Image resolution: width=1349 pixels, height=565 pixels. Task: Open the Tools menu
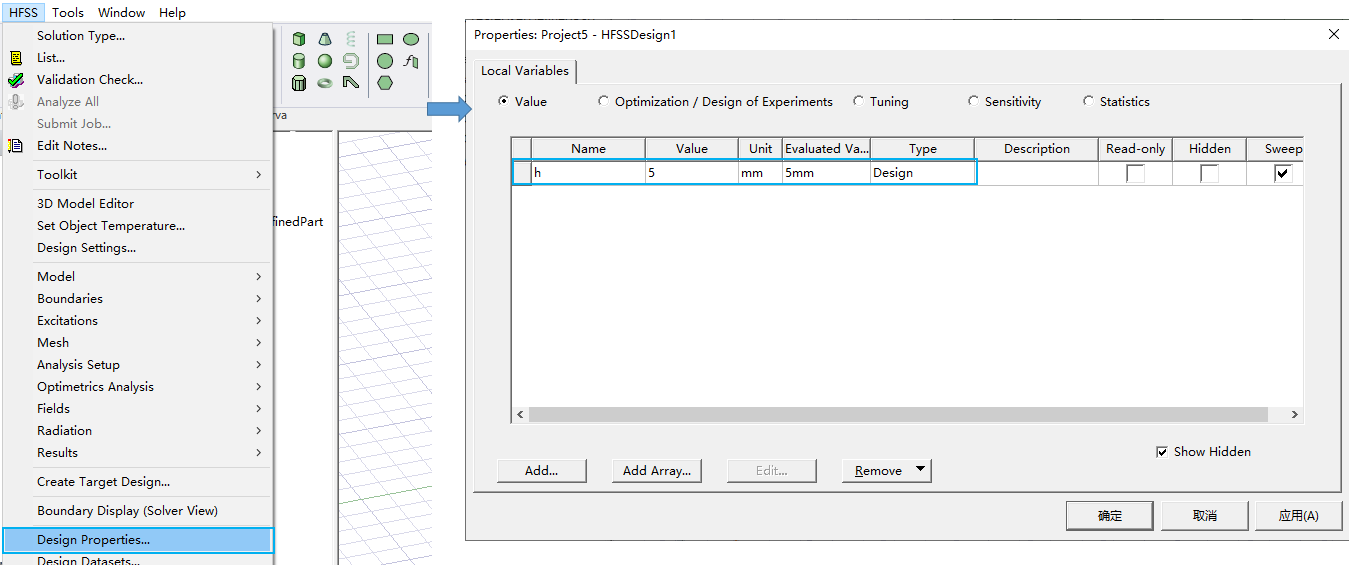(x=68, y=12)
